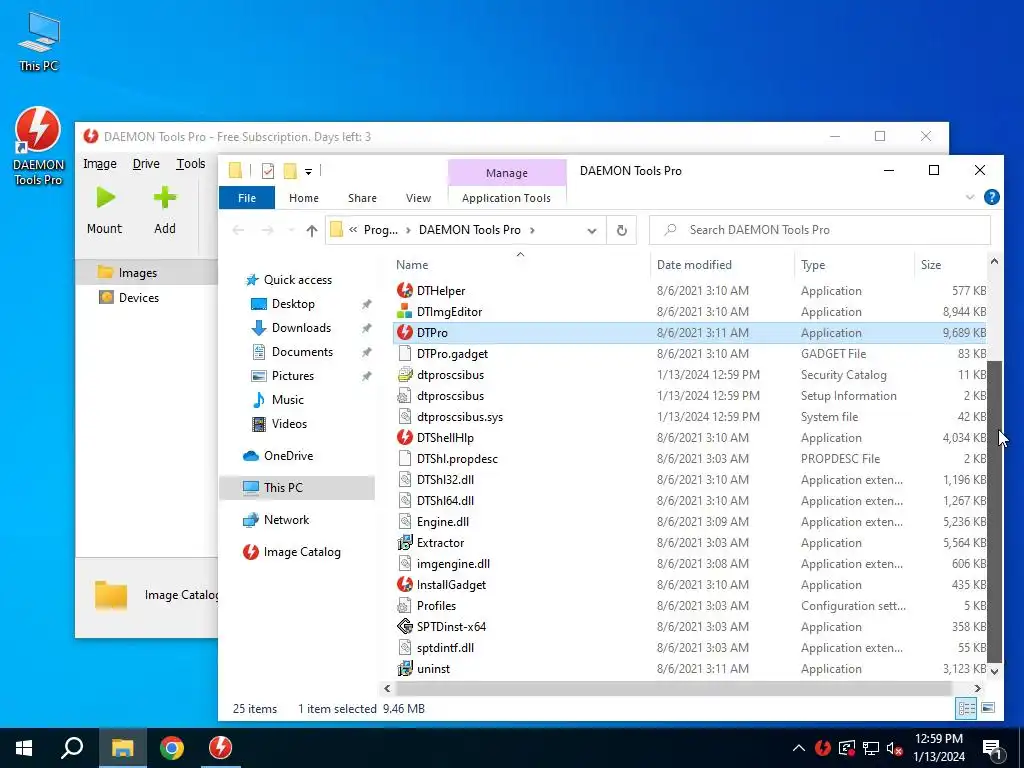This screenshot has width=1024, height=768.
Task: Open recent locations dropdown arrow
Action: [x=291, y=231]
